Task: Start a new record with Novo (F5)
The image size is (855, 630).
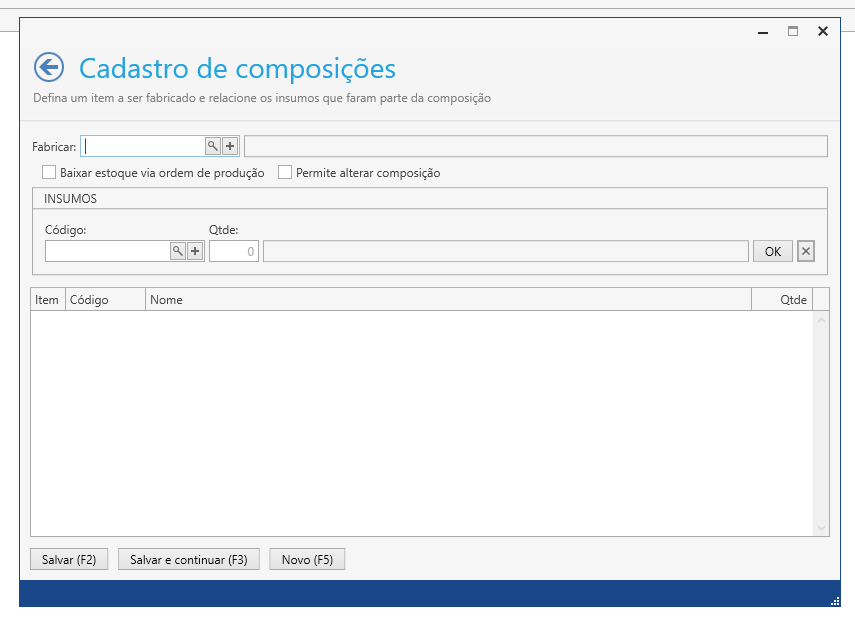Action: [307, 560]
